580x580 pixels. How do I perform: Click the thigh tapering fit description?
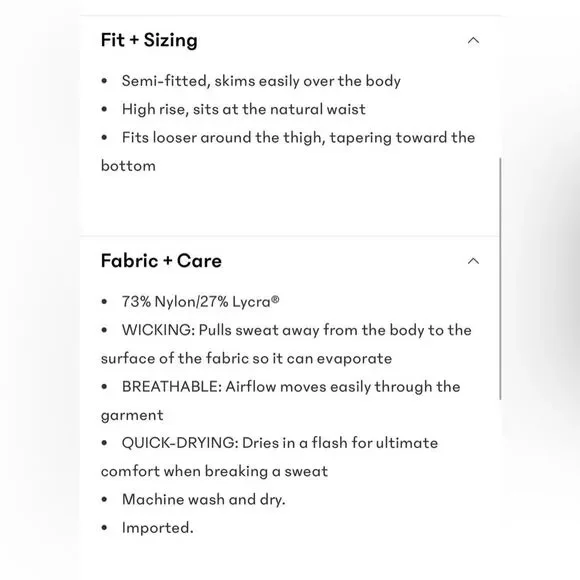click(x=288, y=152)
